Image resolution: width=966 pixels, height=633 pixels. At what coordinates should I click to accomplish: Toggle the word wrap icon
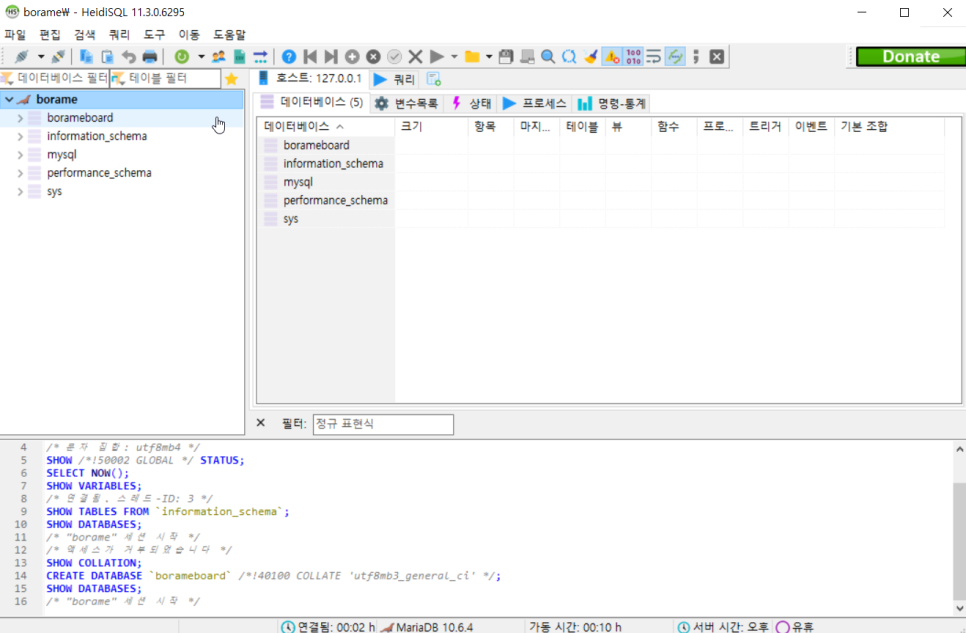point(654,57)
